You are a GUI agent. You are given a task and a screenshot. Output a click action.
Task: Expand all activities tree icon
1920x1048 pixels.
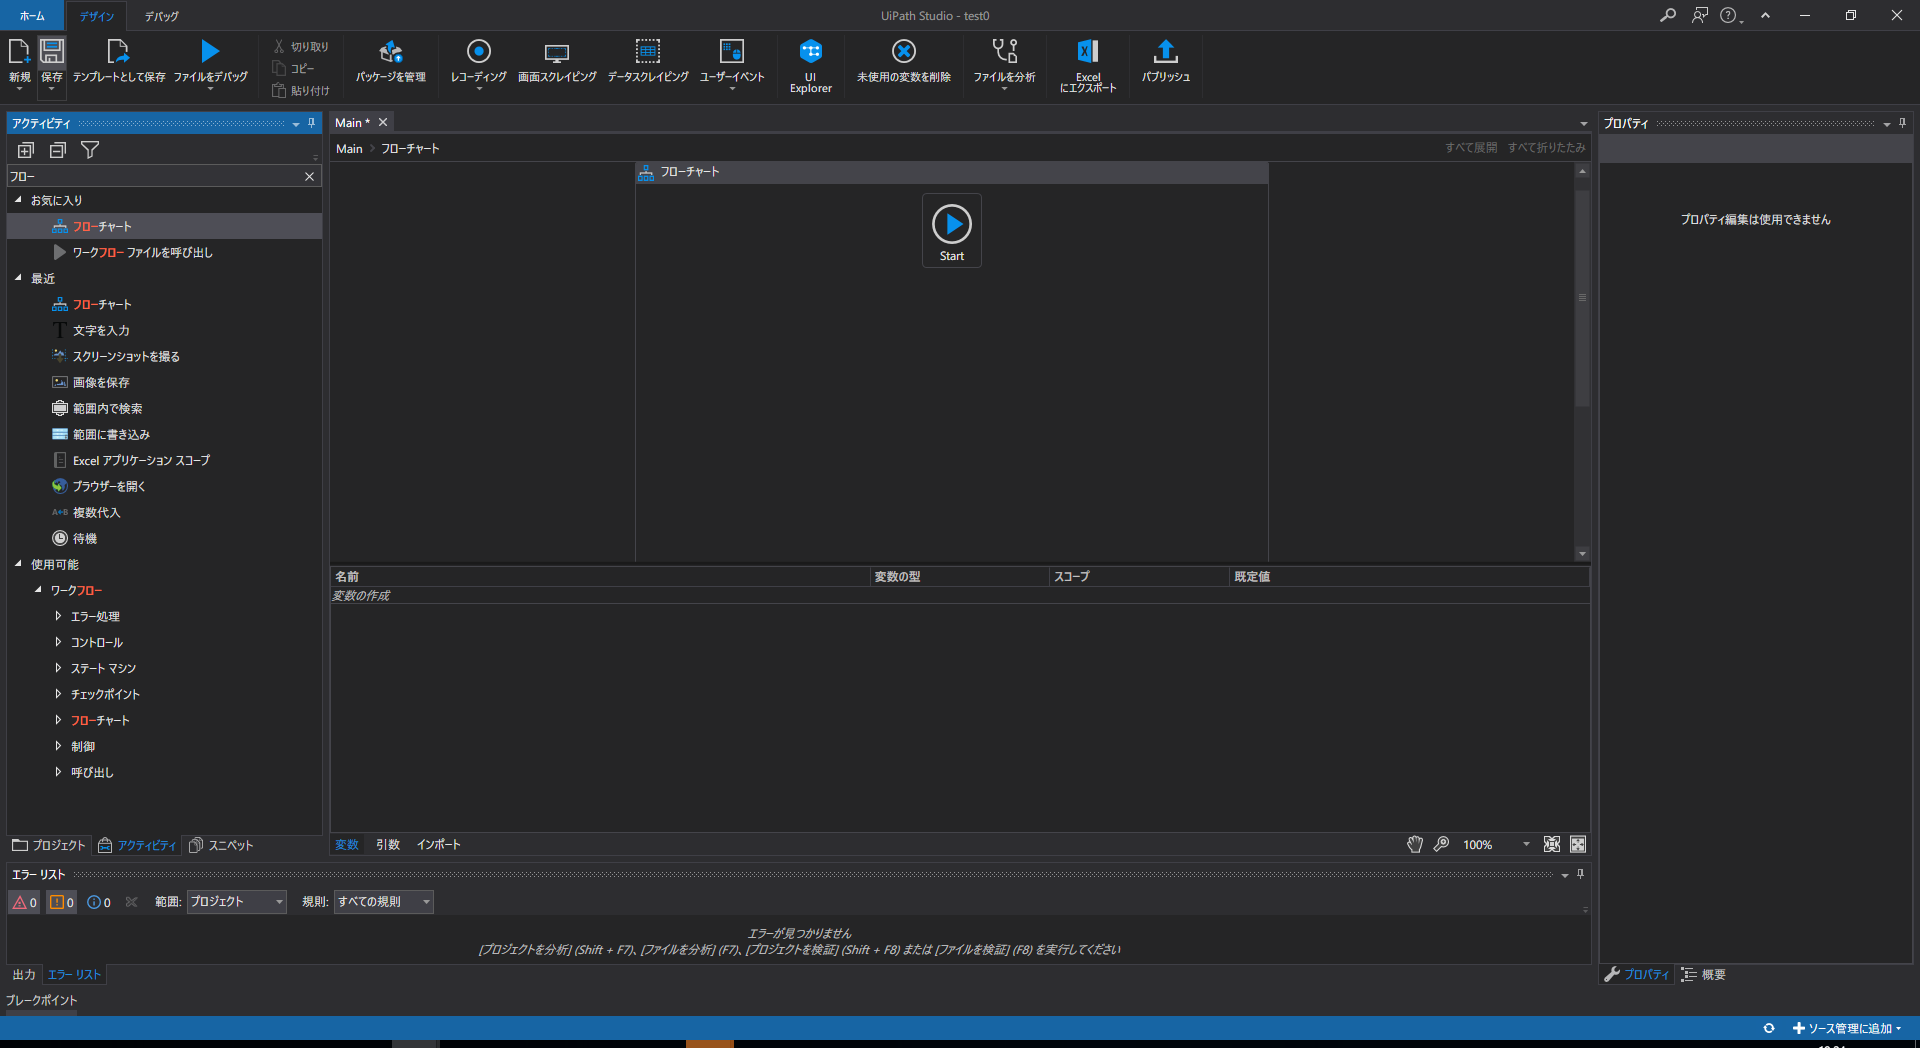[26, 150]
